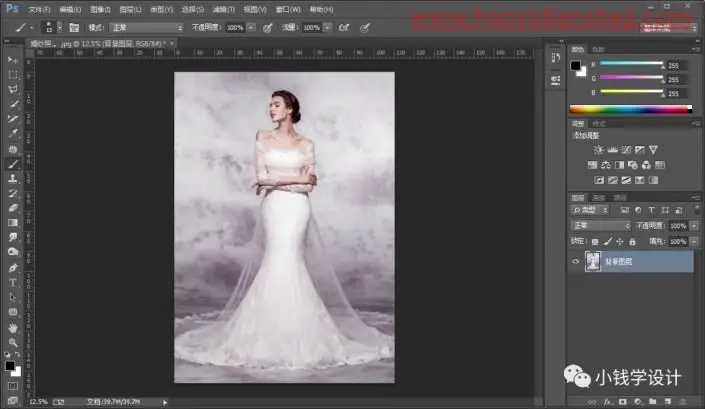Click the Curves adjustment icon
Screen dimensions: 705x409
(626, 150)
